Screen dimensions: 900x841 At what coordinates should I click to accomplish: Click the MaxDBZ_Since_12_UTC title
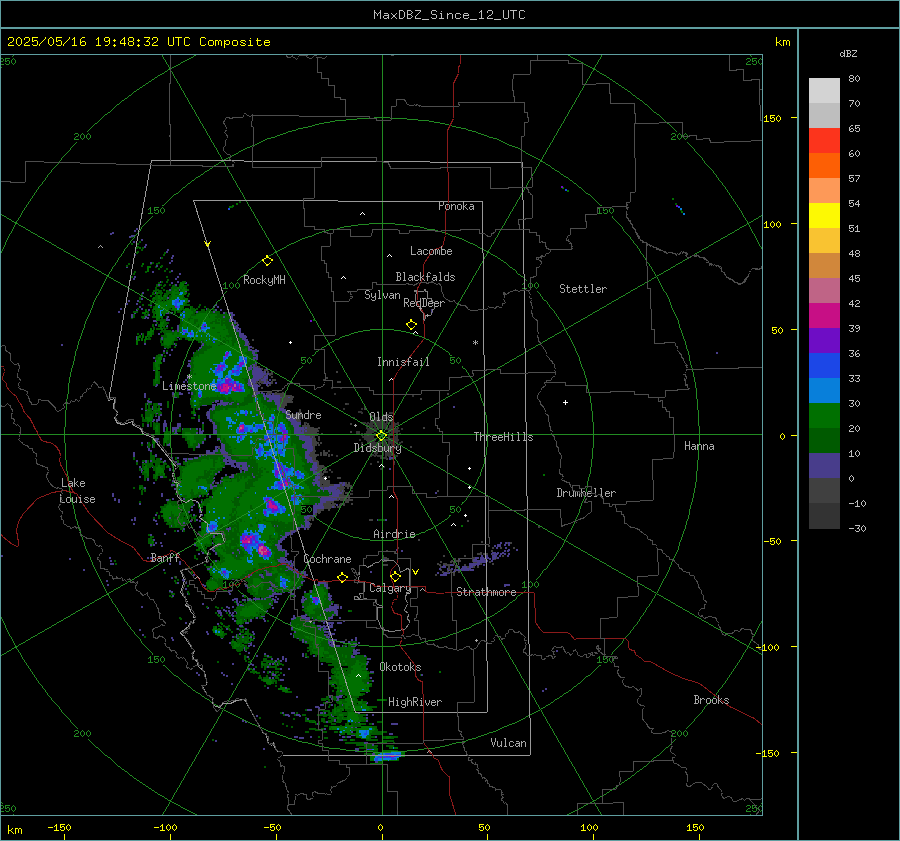(449, 15)
